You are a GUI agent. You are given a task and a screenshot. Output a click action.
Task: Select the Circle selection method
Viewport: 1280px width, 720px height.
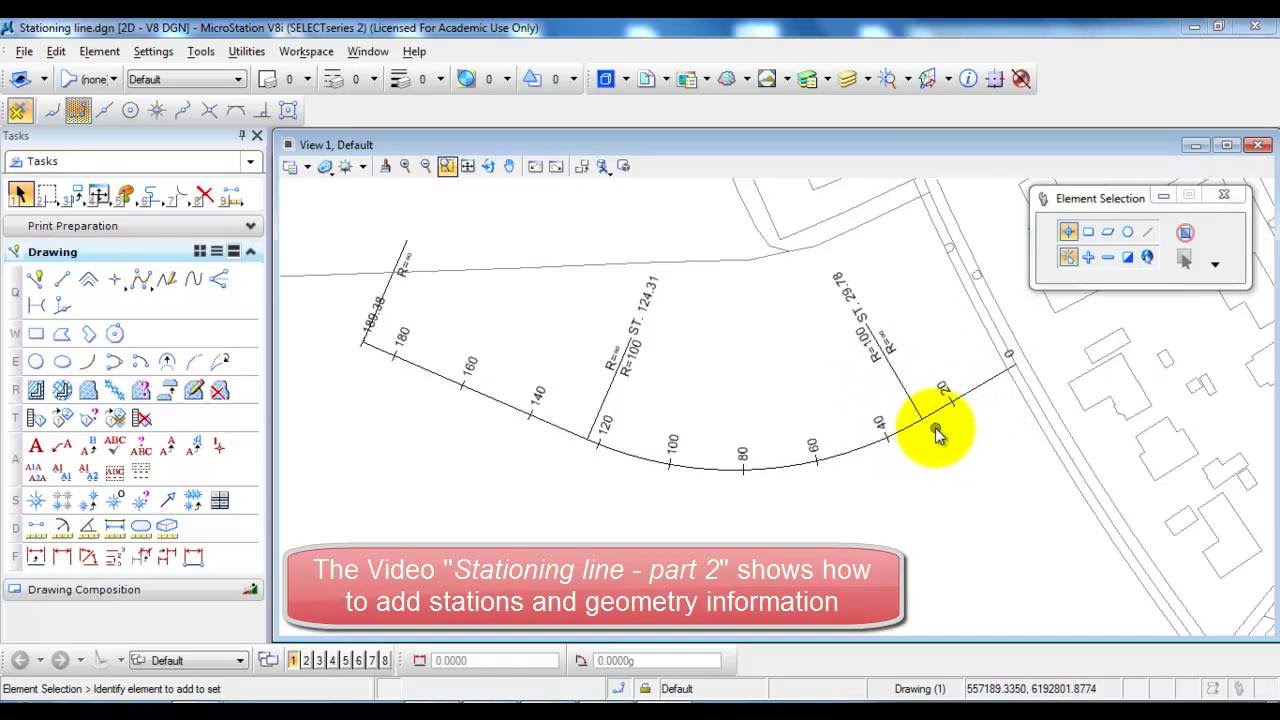pyautogui.click(x=1127, y=232)
